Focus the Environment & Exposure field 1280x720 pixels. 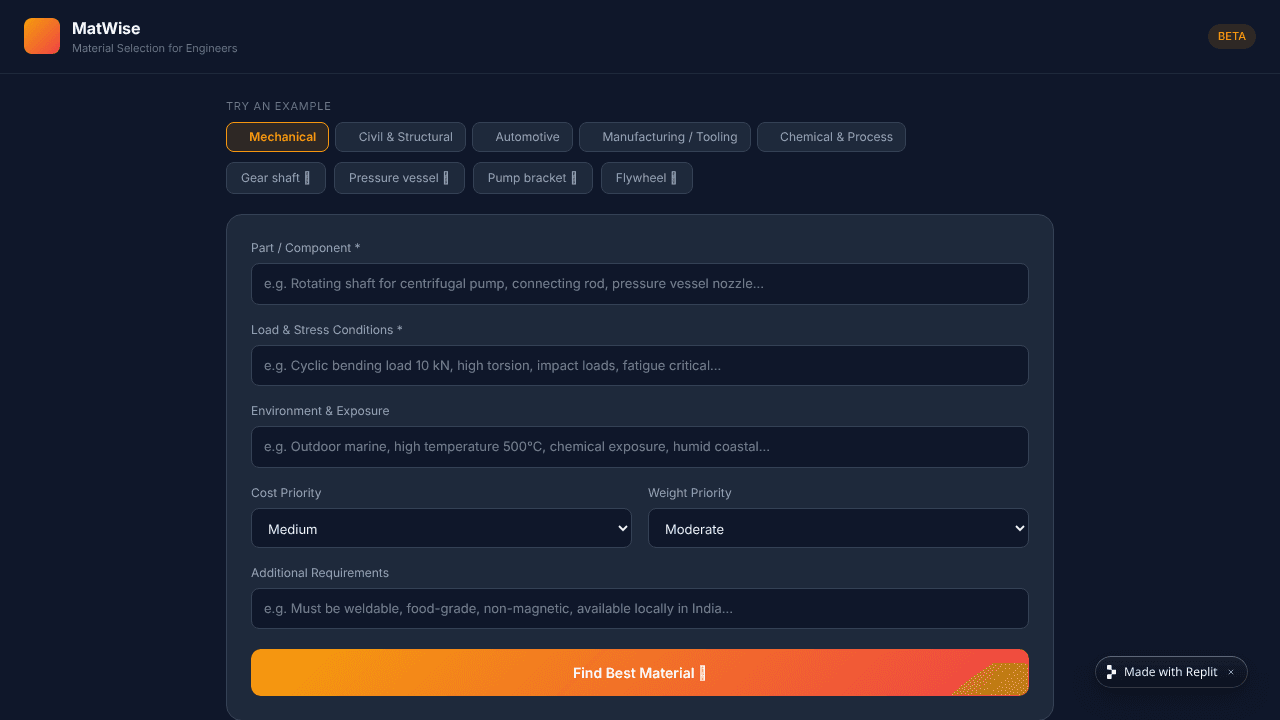click(640, 447)
